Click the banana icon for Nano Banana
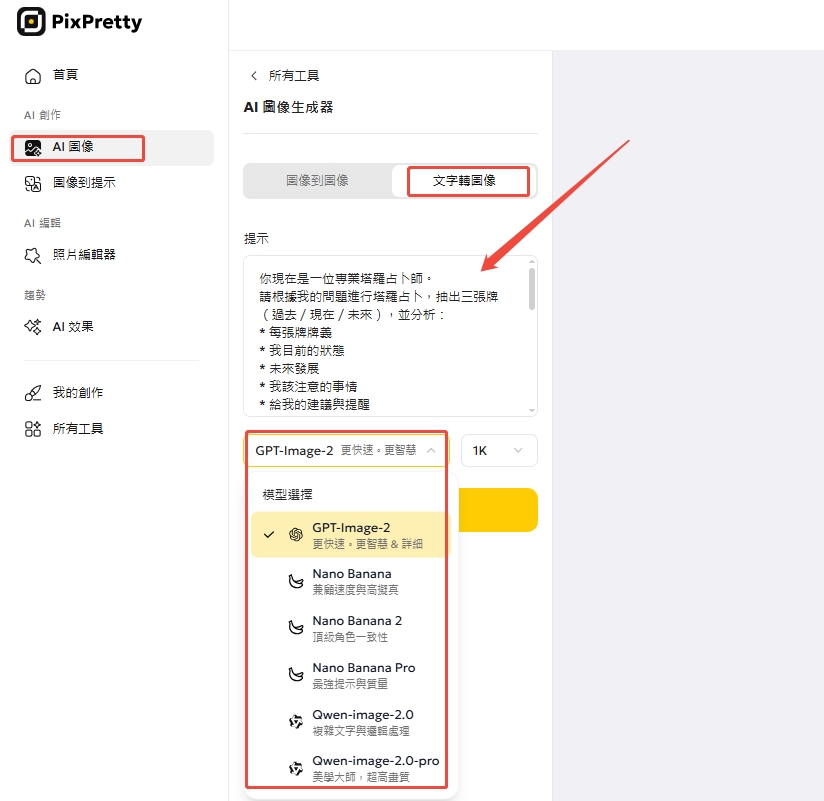 coord(296,581)
